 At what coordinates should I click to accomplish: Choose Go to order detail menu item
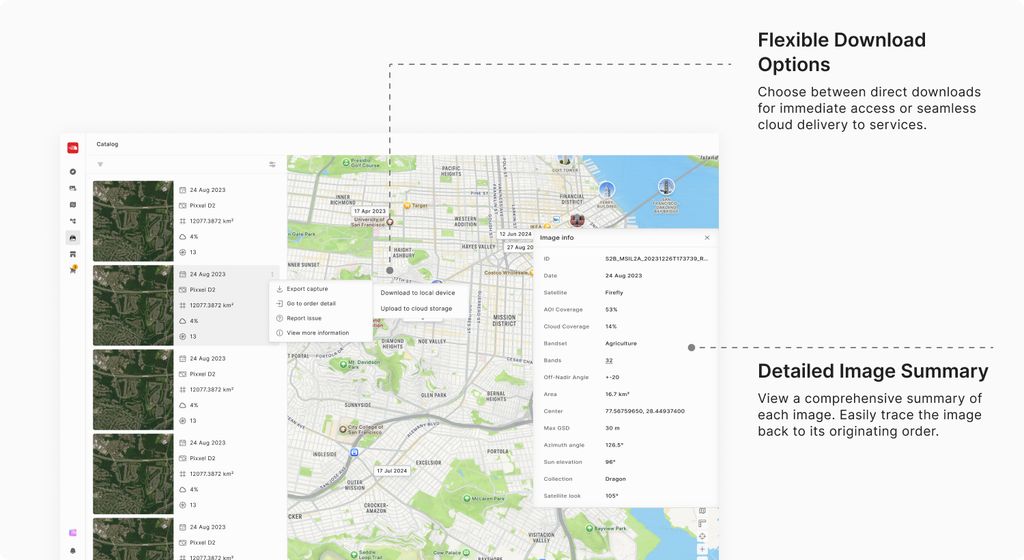[x=321, y=303]
